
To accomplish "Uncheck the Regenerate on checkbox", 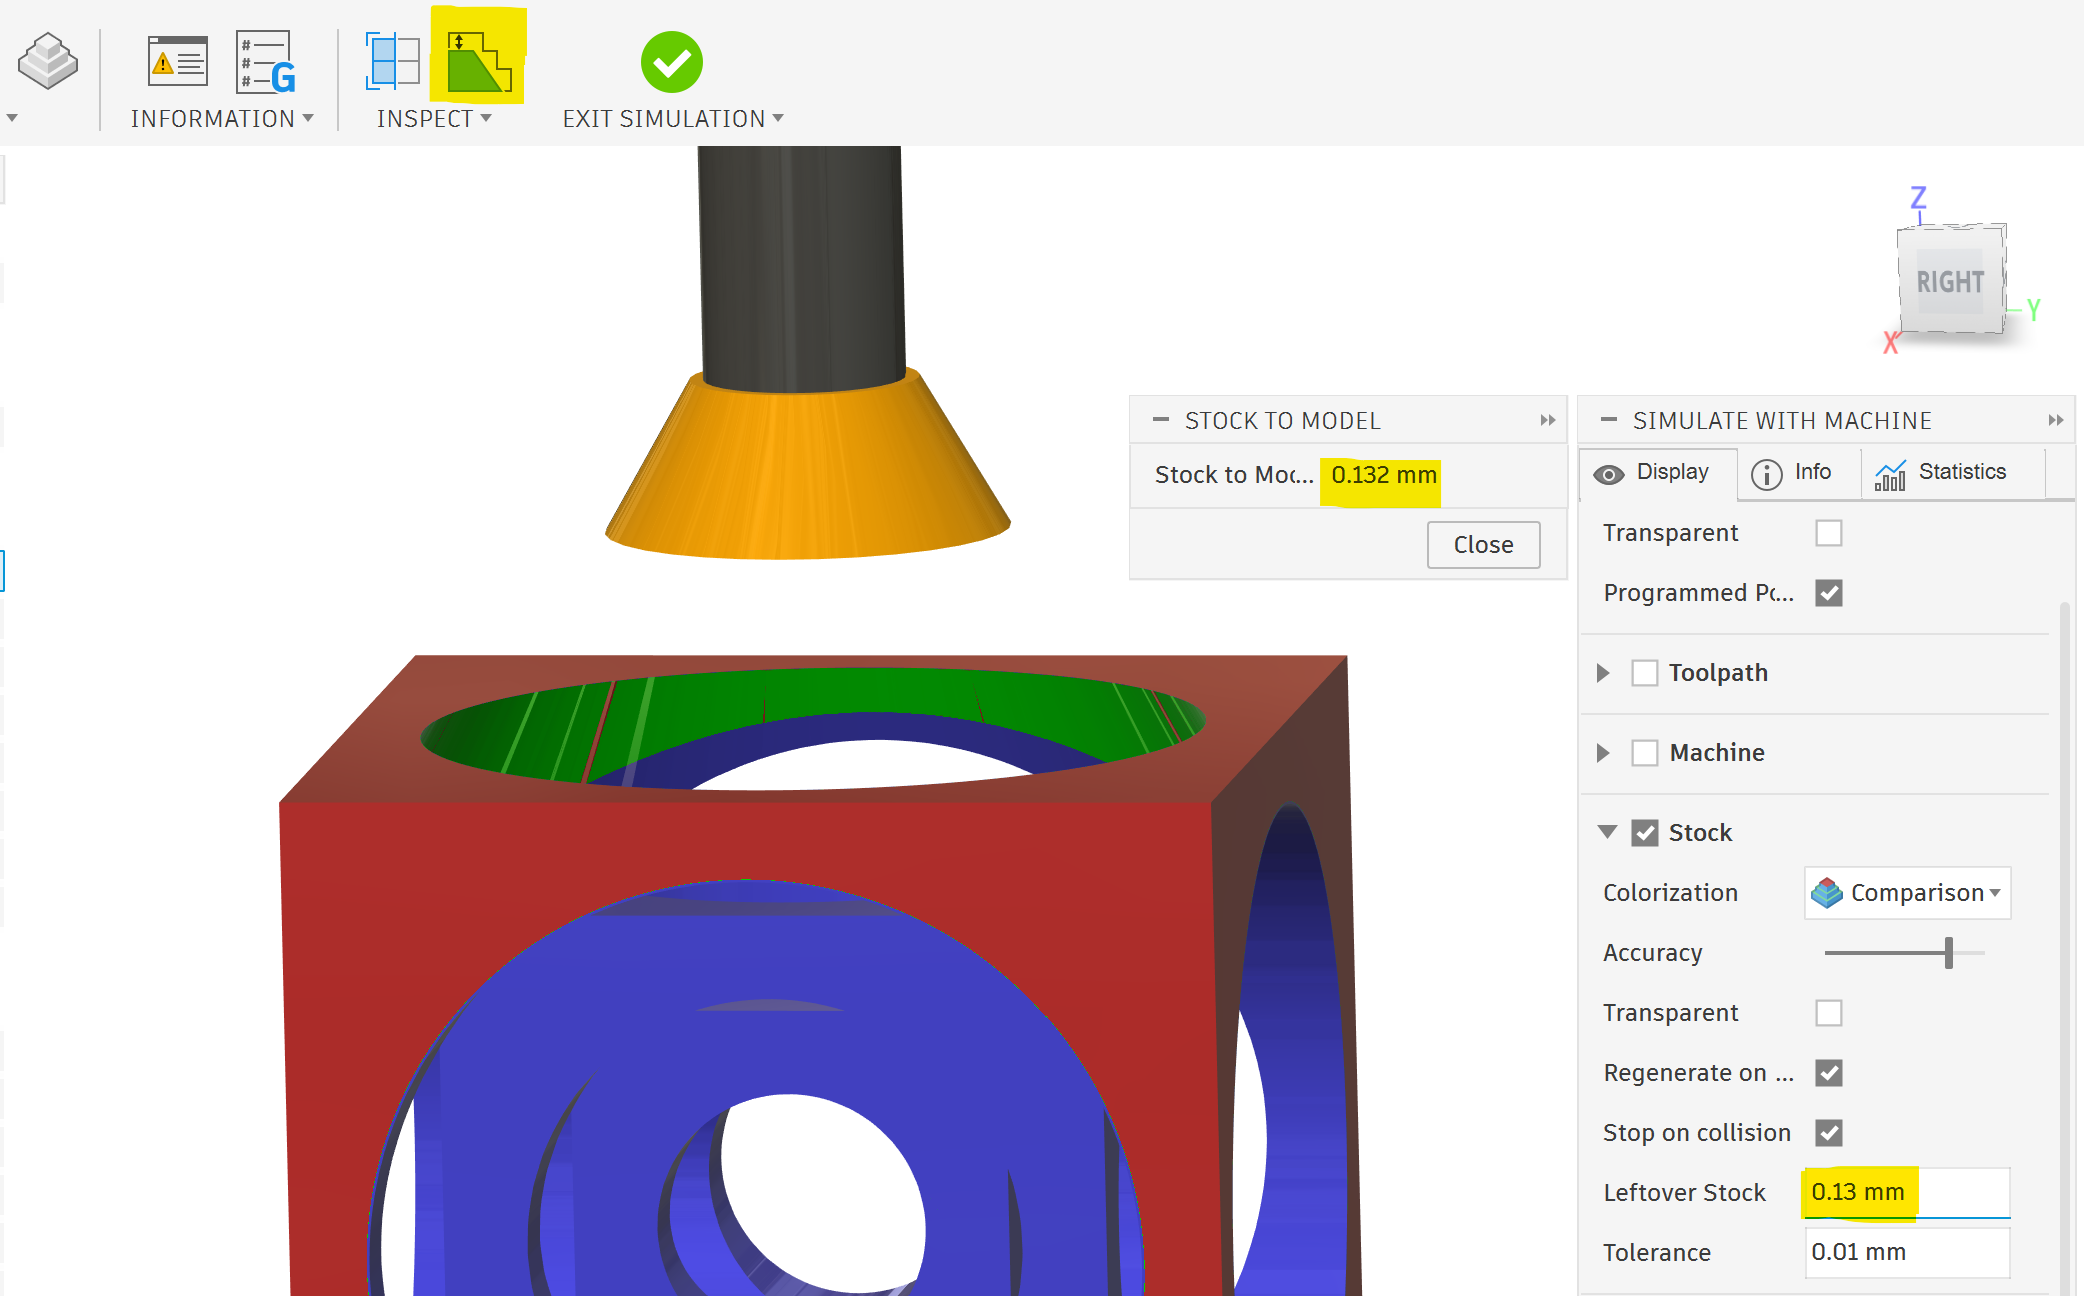I will [1829, 1073].
